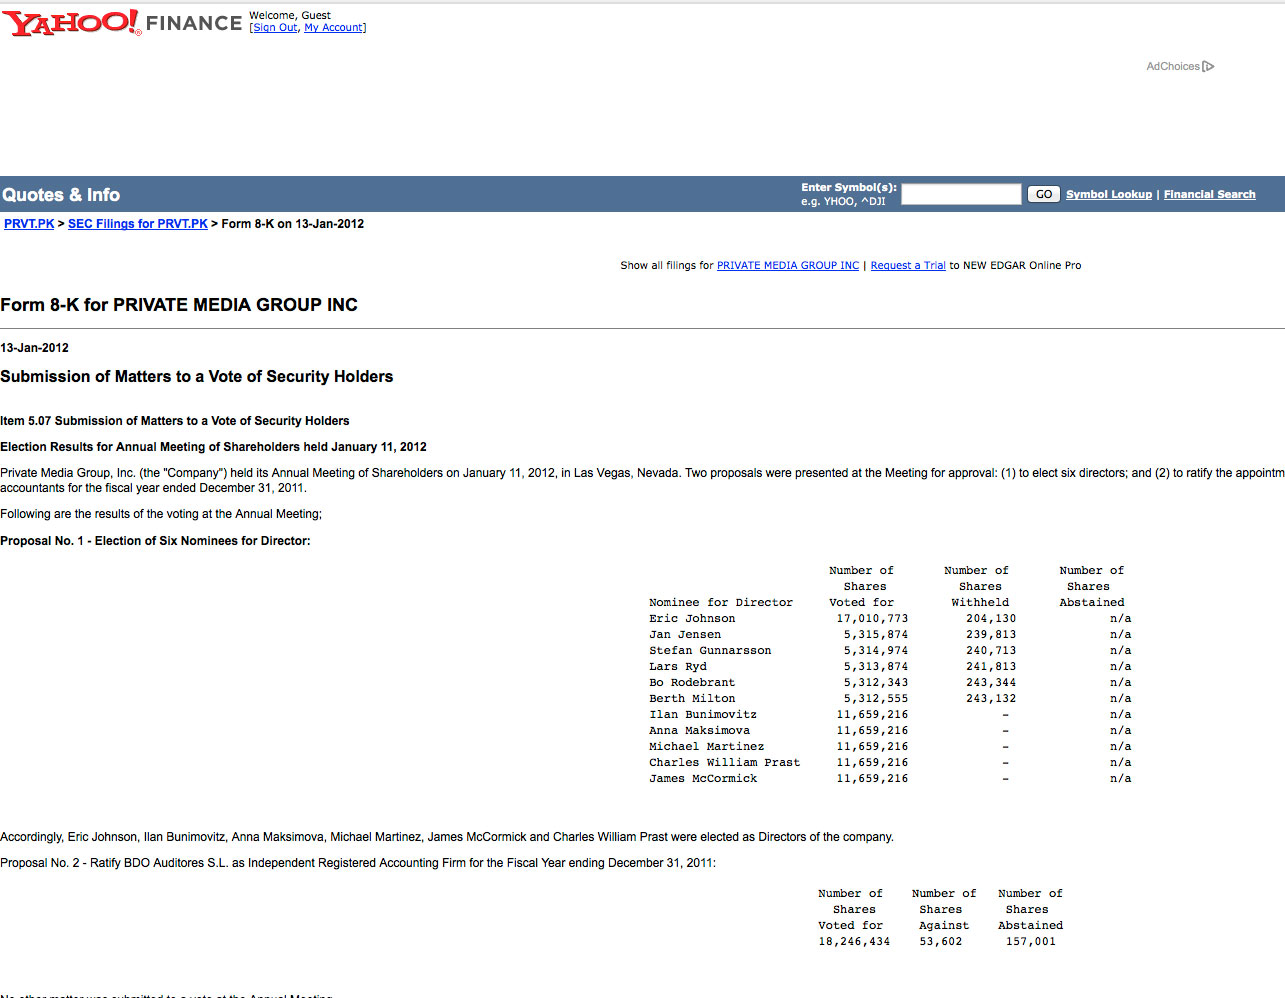Show all filings for PRIVATE MEDIA GROUP INC
Viewport: 1285px width, 998px height.
pos(787,266)
